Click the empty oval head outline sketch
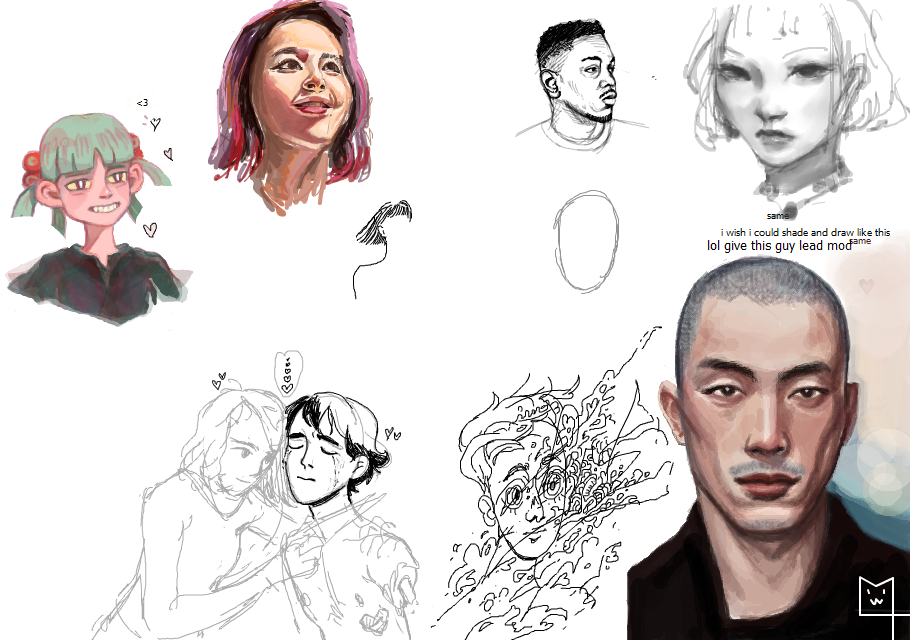The height and width of the screenshot is (640, 910). click(581, 241)
